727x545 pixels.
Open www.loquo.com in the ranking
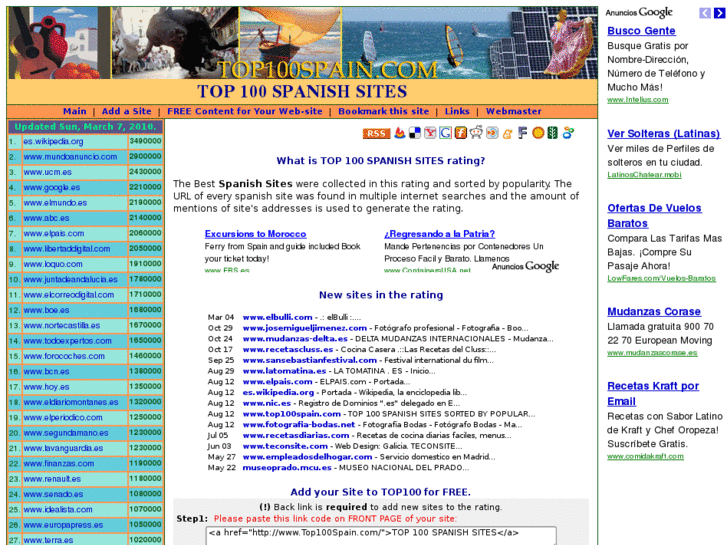(53, 264)
